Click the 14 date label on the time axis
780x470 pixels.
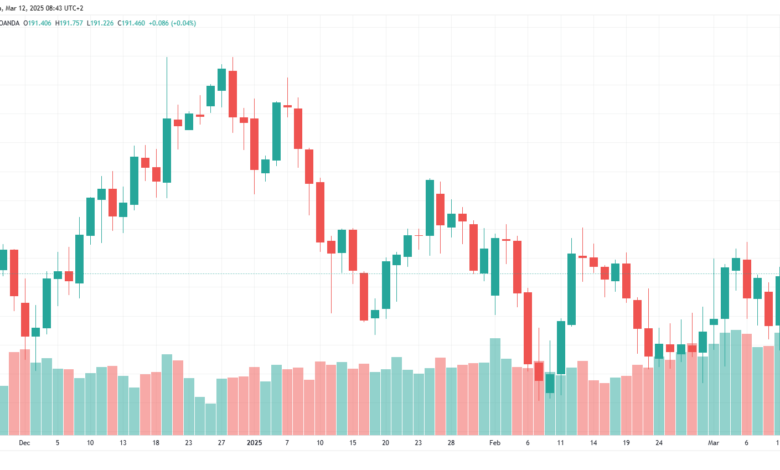(x=593, y=443)
